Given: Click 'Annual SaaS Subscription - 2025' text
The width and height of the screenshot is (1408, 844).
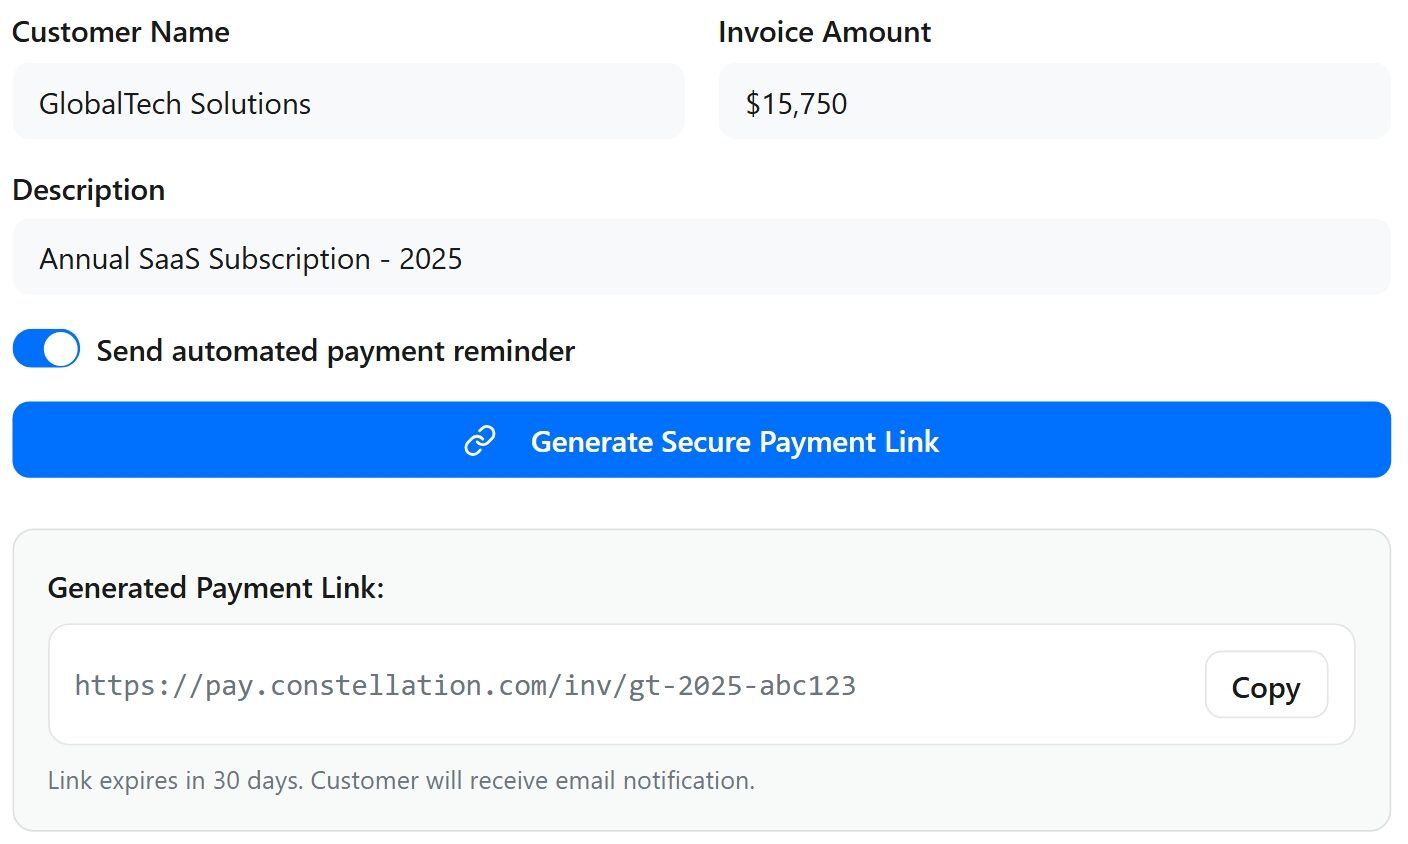Looking at the screenshot, I should [250, 259].
